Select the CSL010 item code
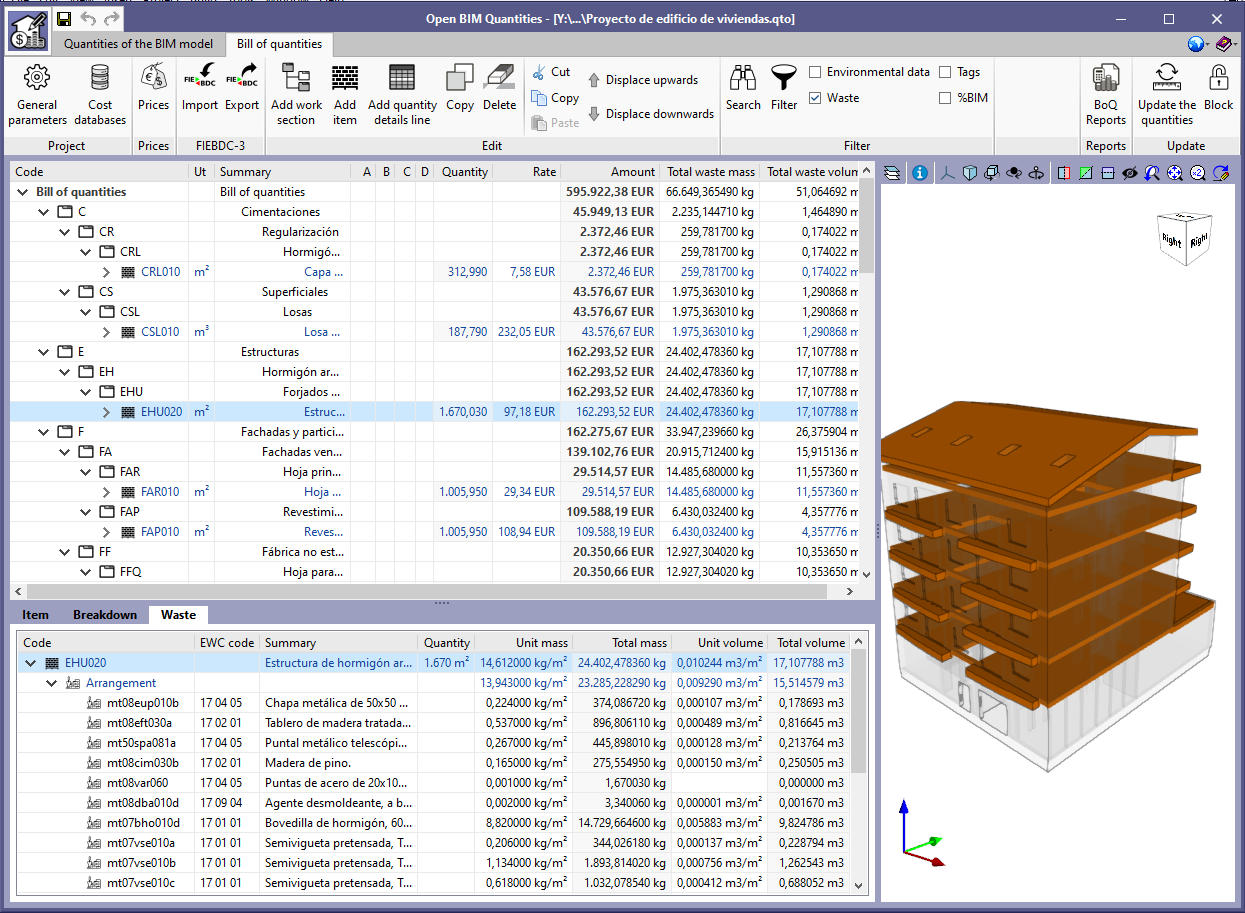The height and width of the screenshot is (913, 1245). (160, 332)
